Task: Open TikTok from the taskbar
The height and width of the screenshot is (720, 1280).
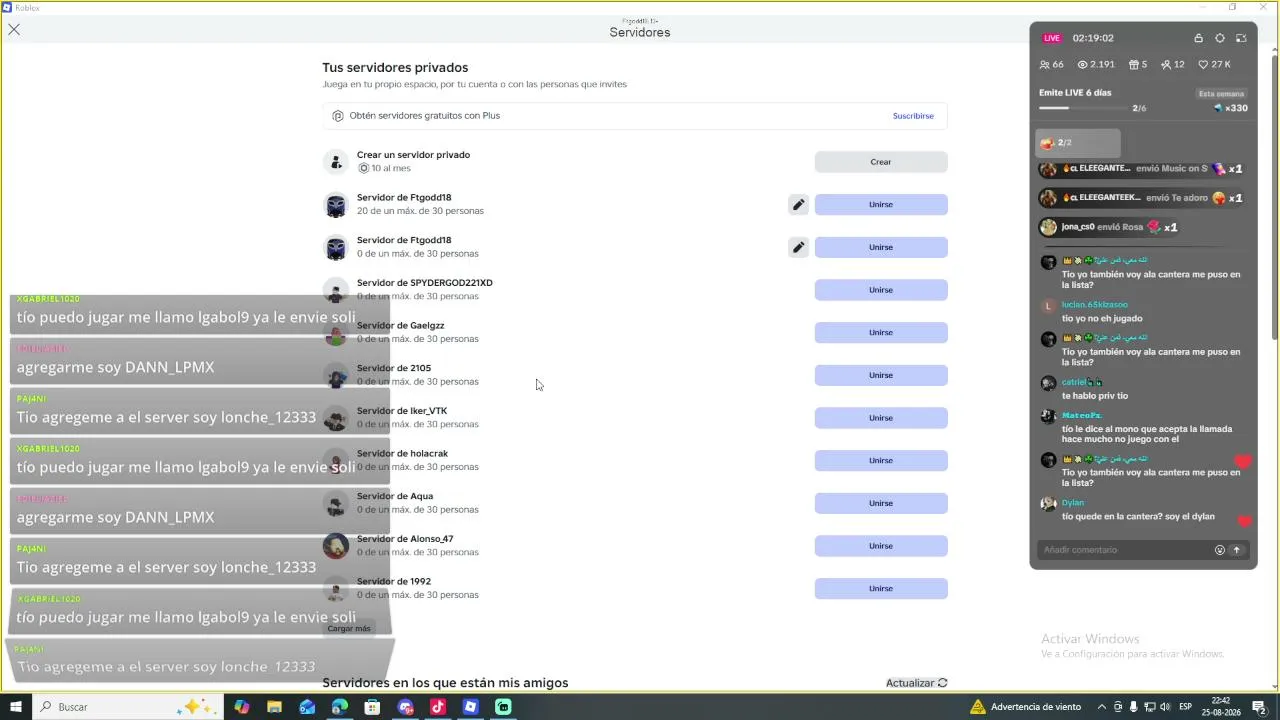Action: click(x=438, y=707)
